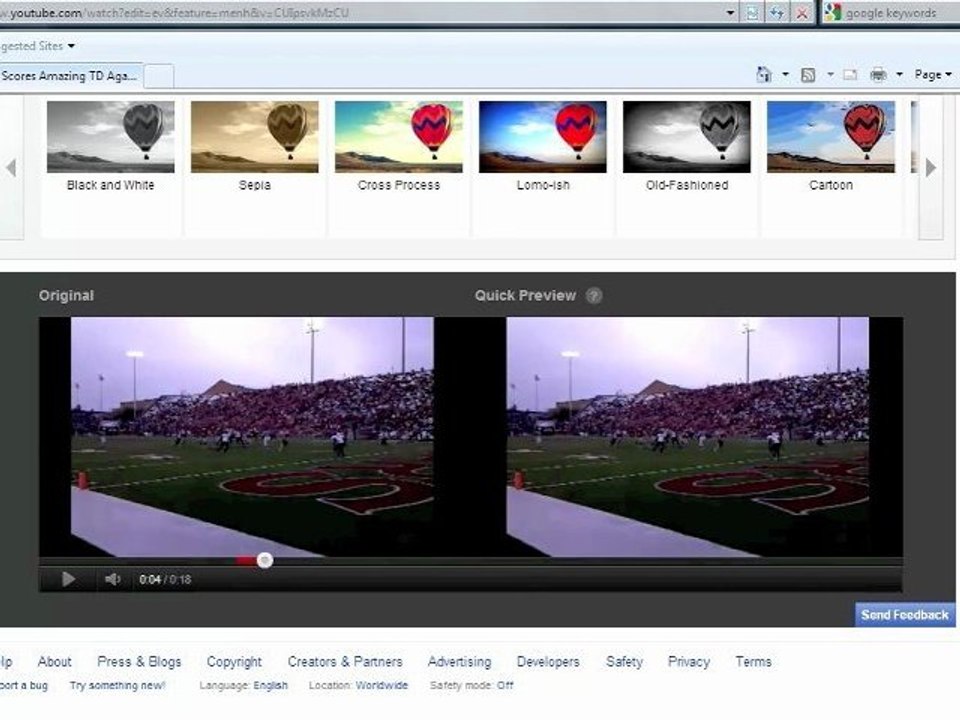
Task: Change Language: English setting
Action: [x=244, y=686]
